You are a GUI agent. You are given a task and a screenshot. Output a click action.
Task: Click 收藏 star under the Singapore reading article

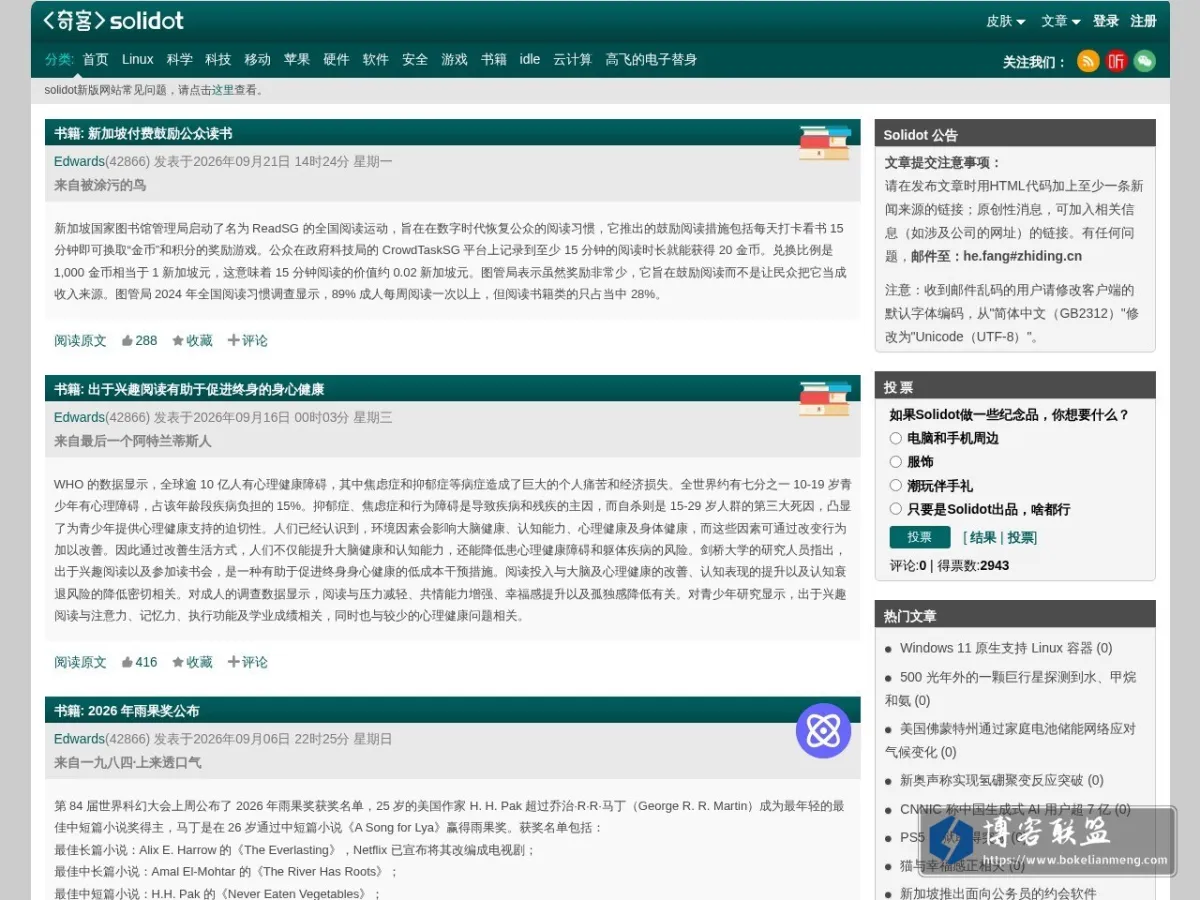(192, 340)
